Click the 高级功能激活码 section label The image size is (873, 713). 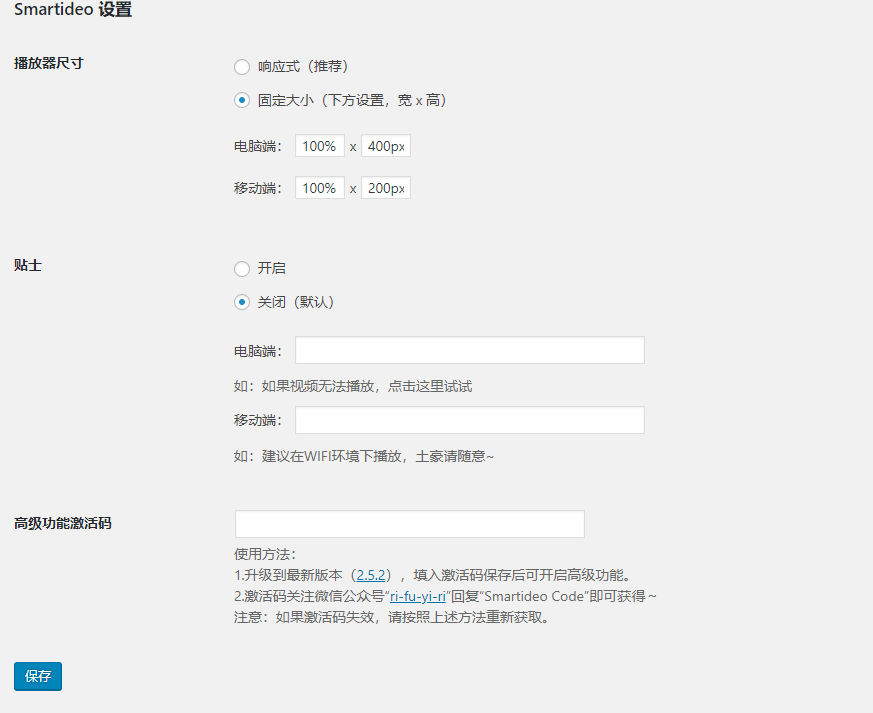[x=62, y=521]
